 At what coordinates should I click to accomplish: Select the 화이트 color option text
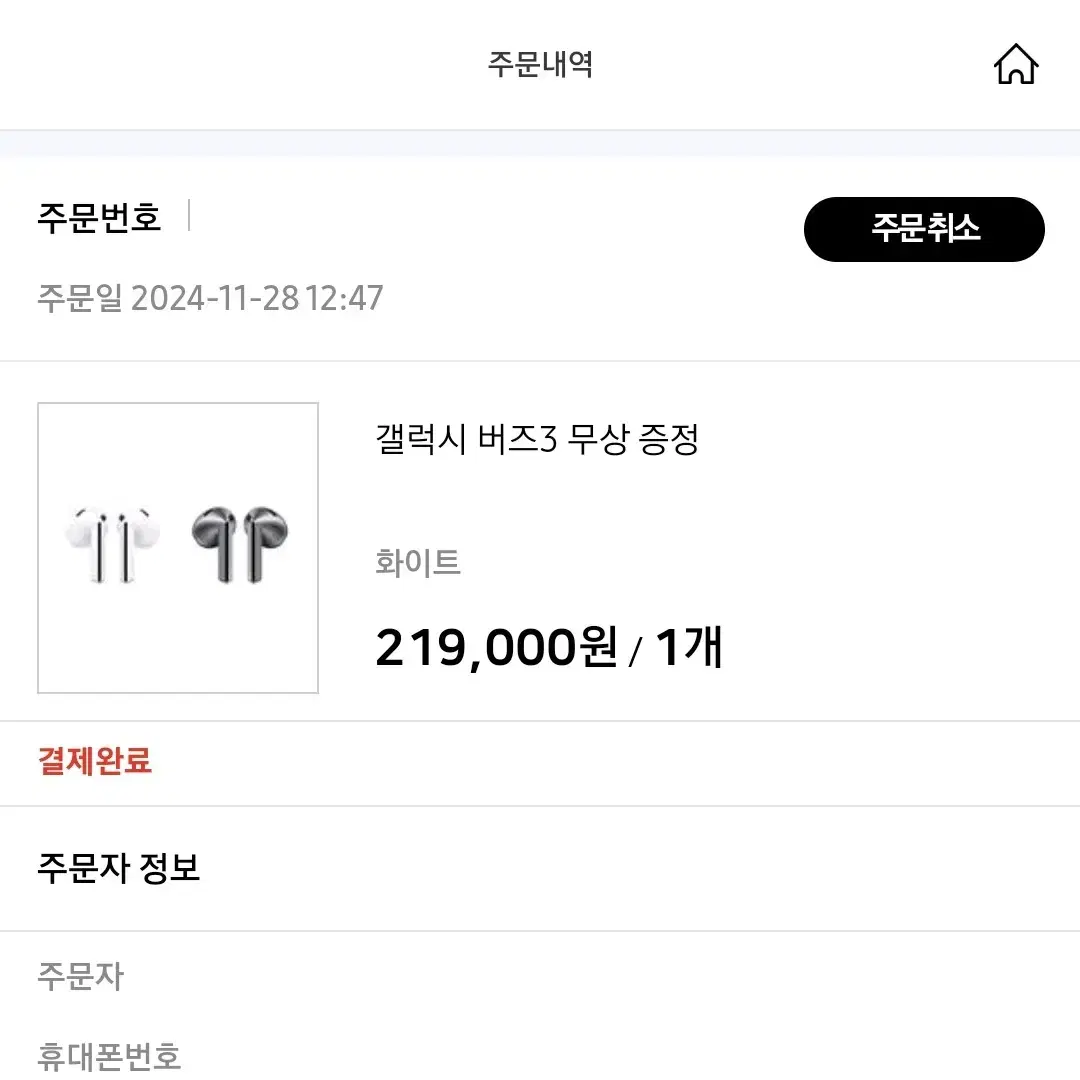point(418,562)
